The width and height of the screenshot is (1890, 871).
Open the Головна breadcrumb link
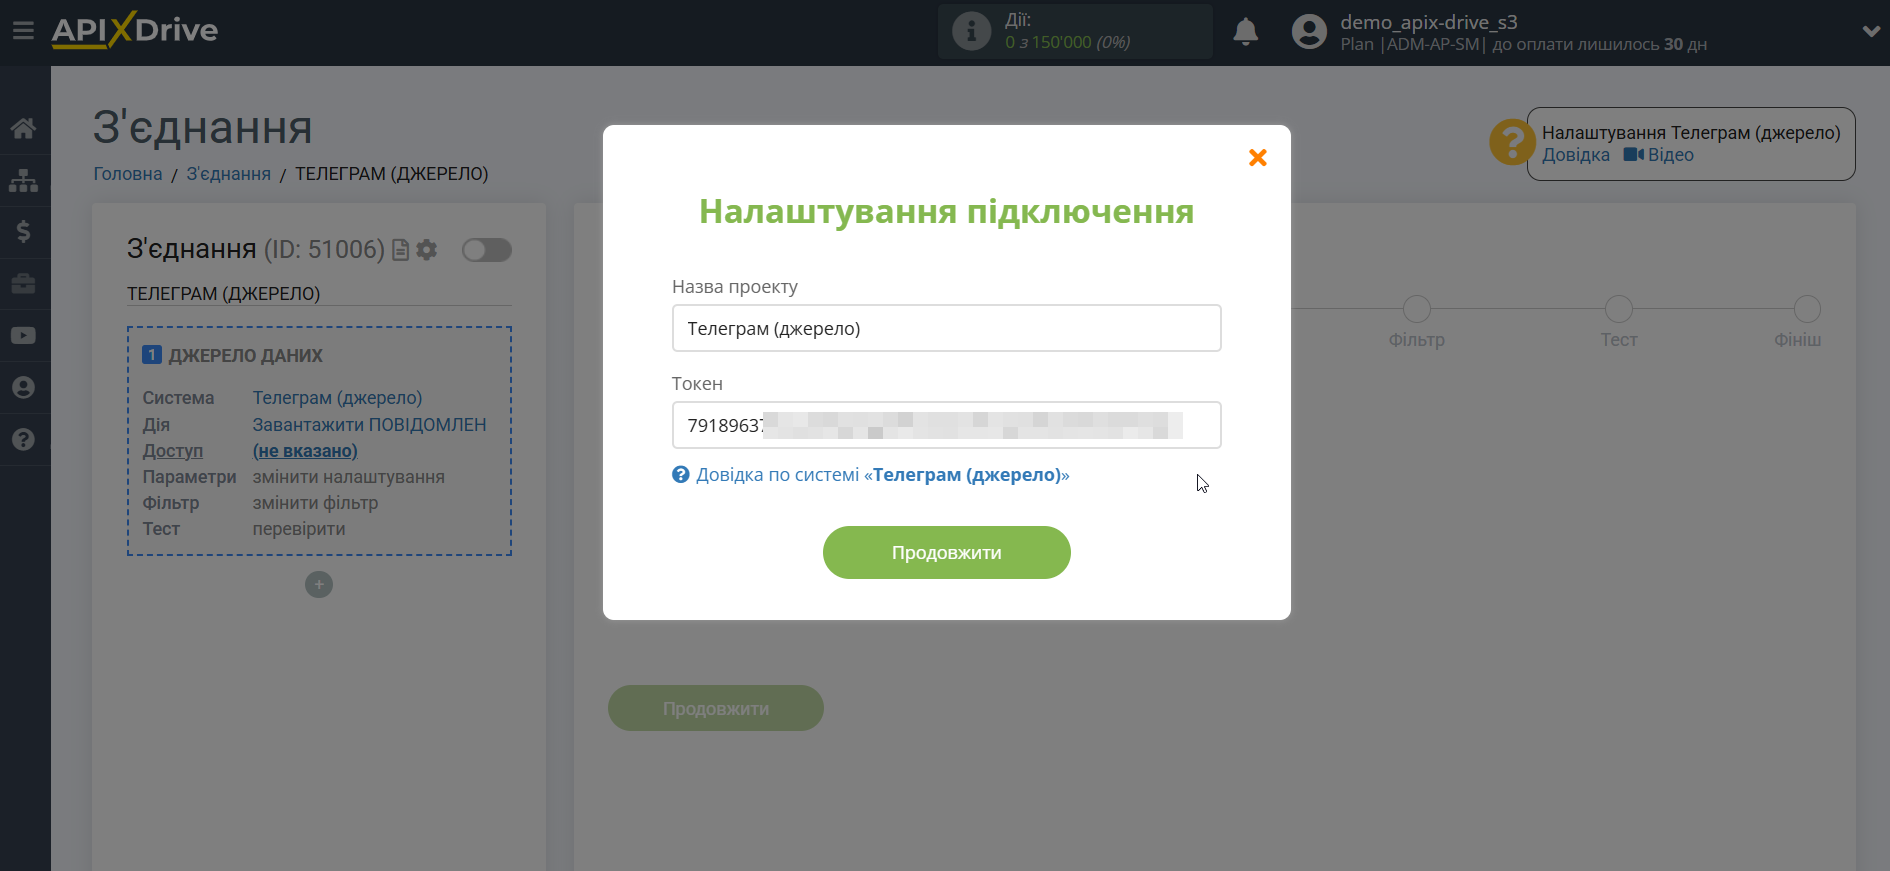[x=128, y=174]
